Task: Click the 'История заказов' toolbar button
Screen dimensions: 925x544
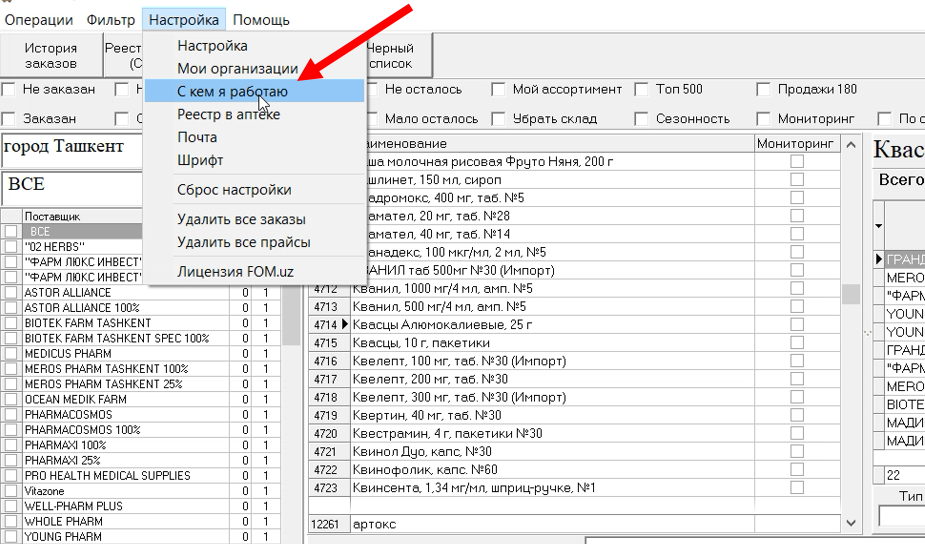Action: click(x=51, y=55)
